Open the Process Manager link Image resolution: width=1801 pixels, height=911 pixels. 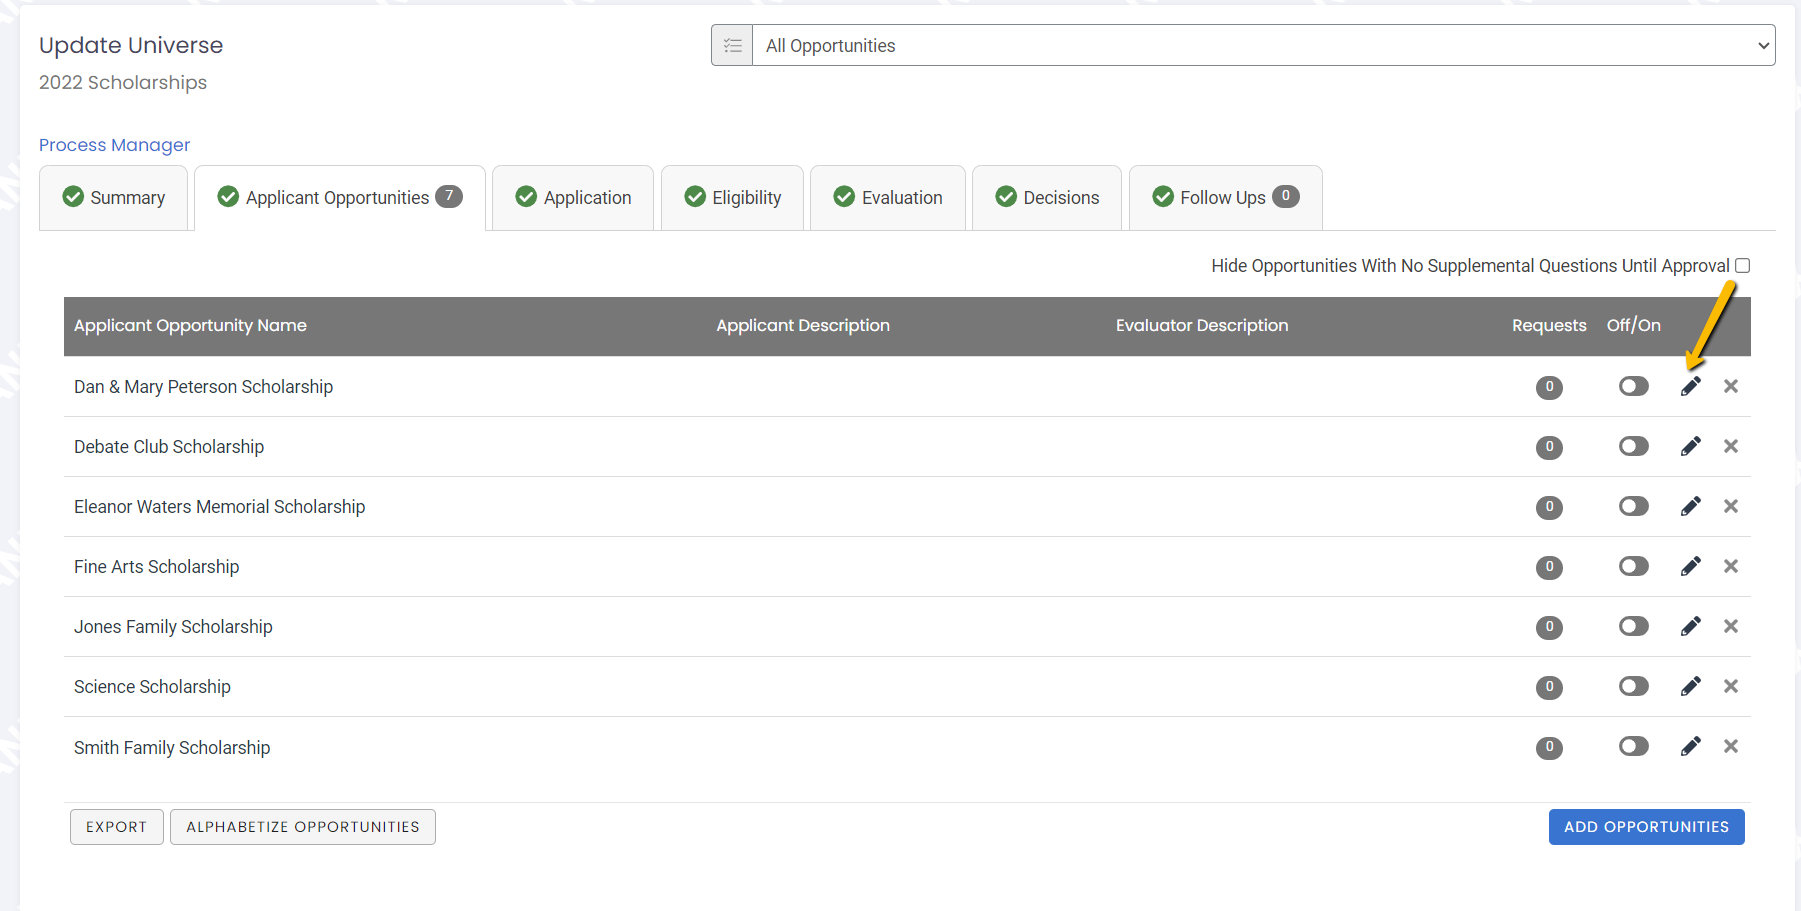pyautogui.click(x=114, y=145)
